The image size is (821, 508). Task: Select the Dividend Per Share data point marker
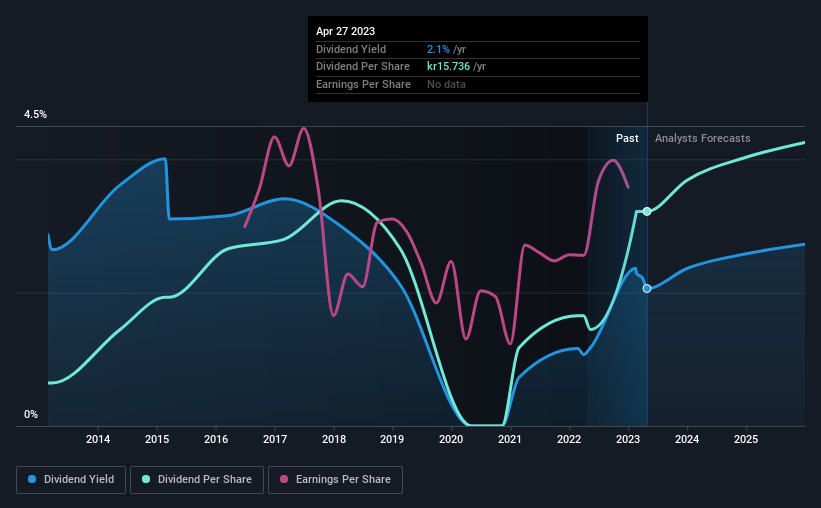click(x=647, y=211)
